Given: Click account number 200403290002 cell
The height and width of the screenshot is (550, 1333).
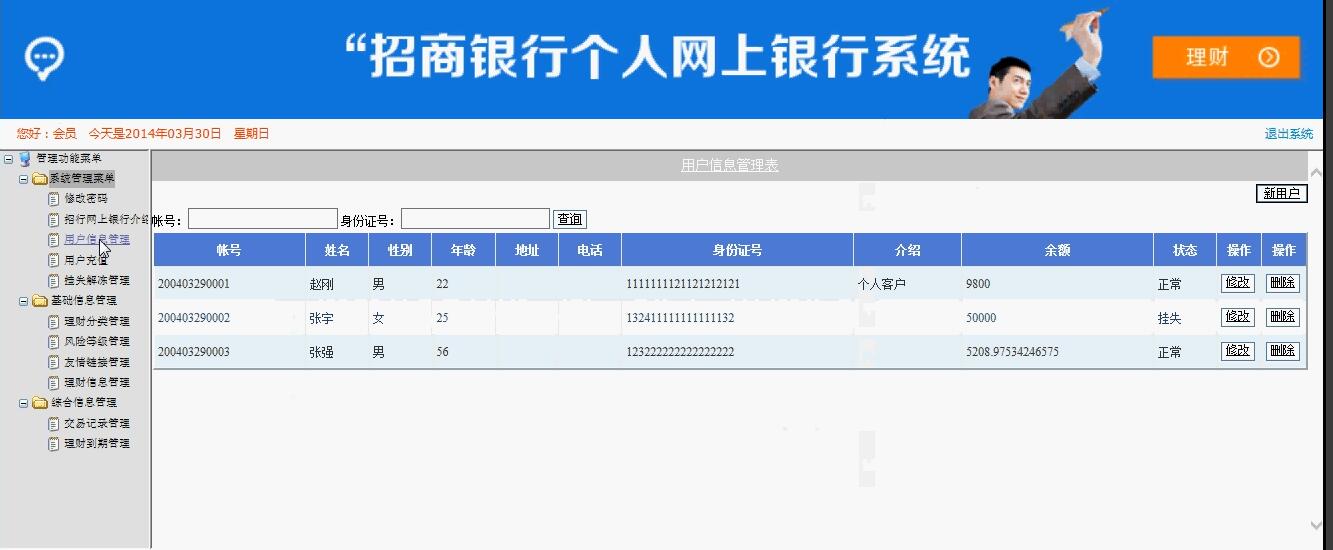Looking at the screenshot, I should 229,318.
